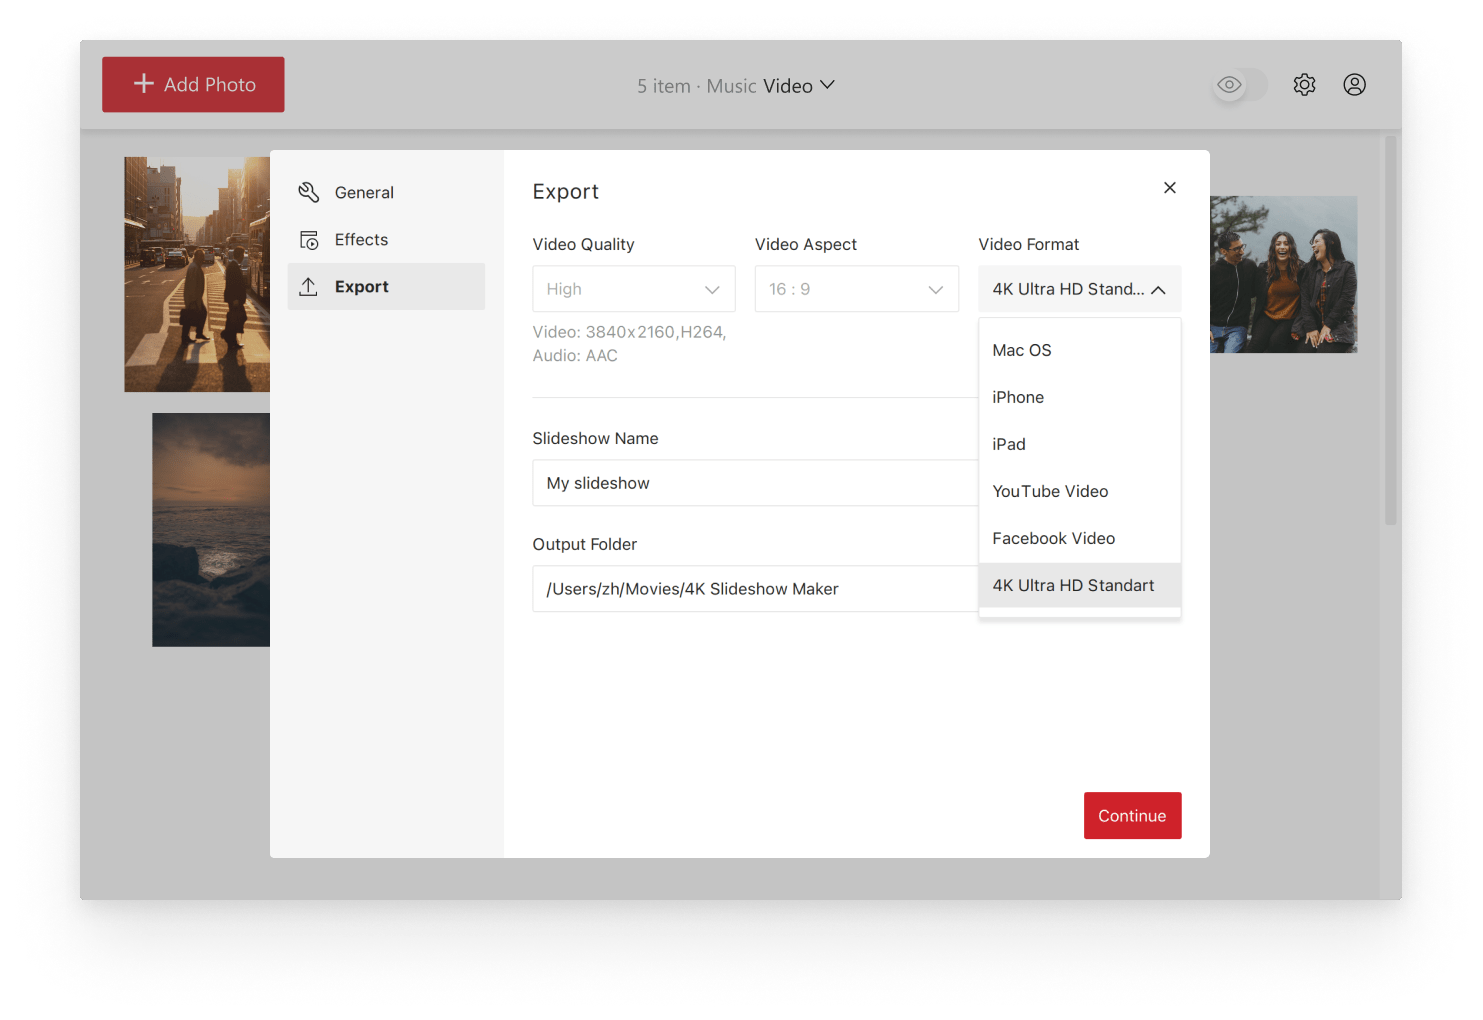Click the Export upload arrow icon
The height and width of the screenshot is (1020, 1483).
308,286
